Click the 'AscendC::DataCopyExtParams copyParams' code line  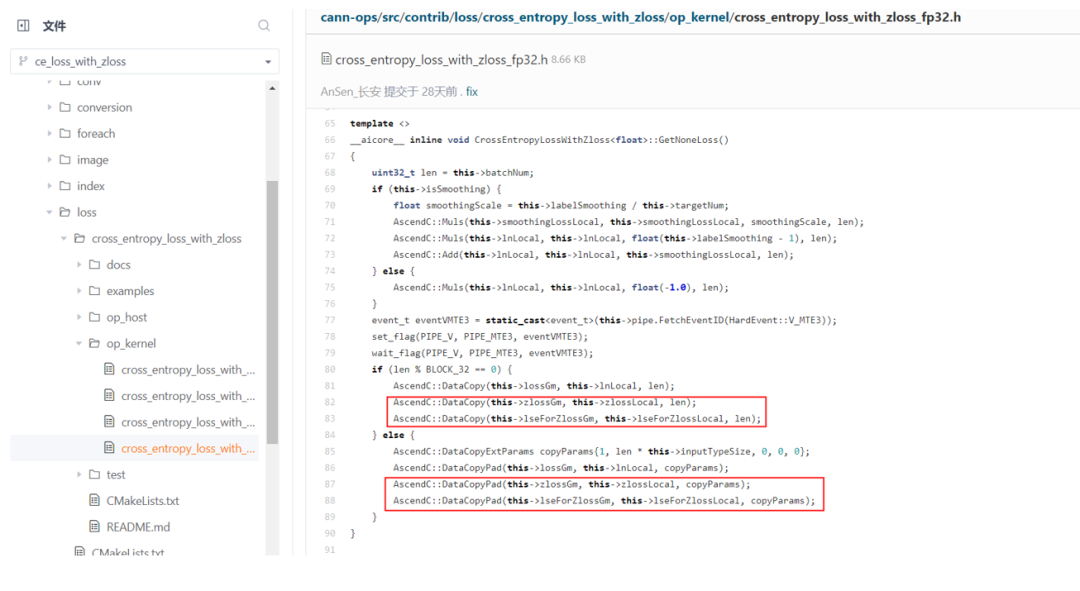(601, 451)
